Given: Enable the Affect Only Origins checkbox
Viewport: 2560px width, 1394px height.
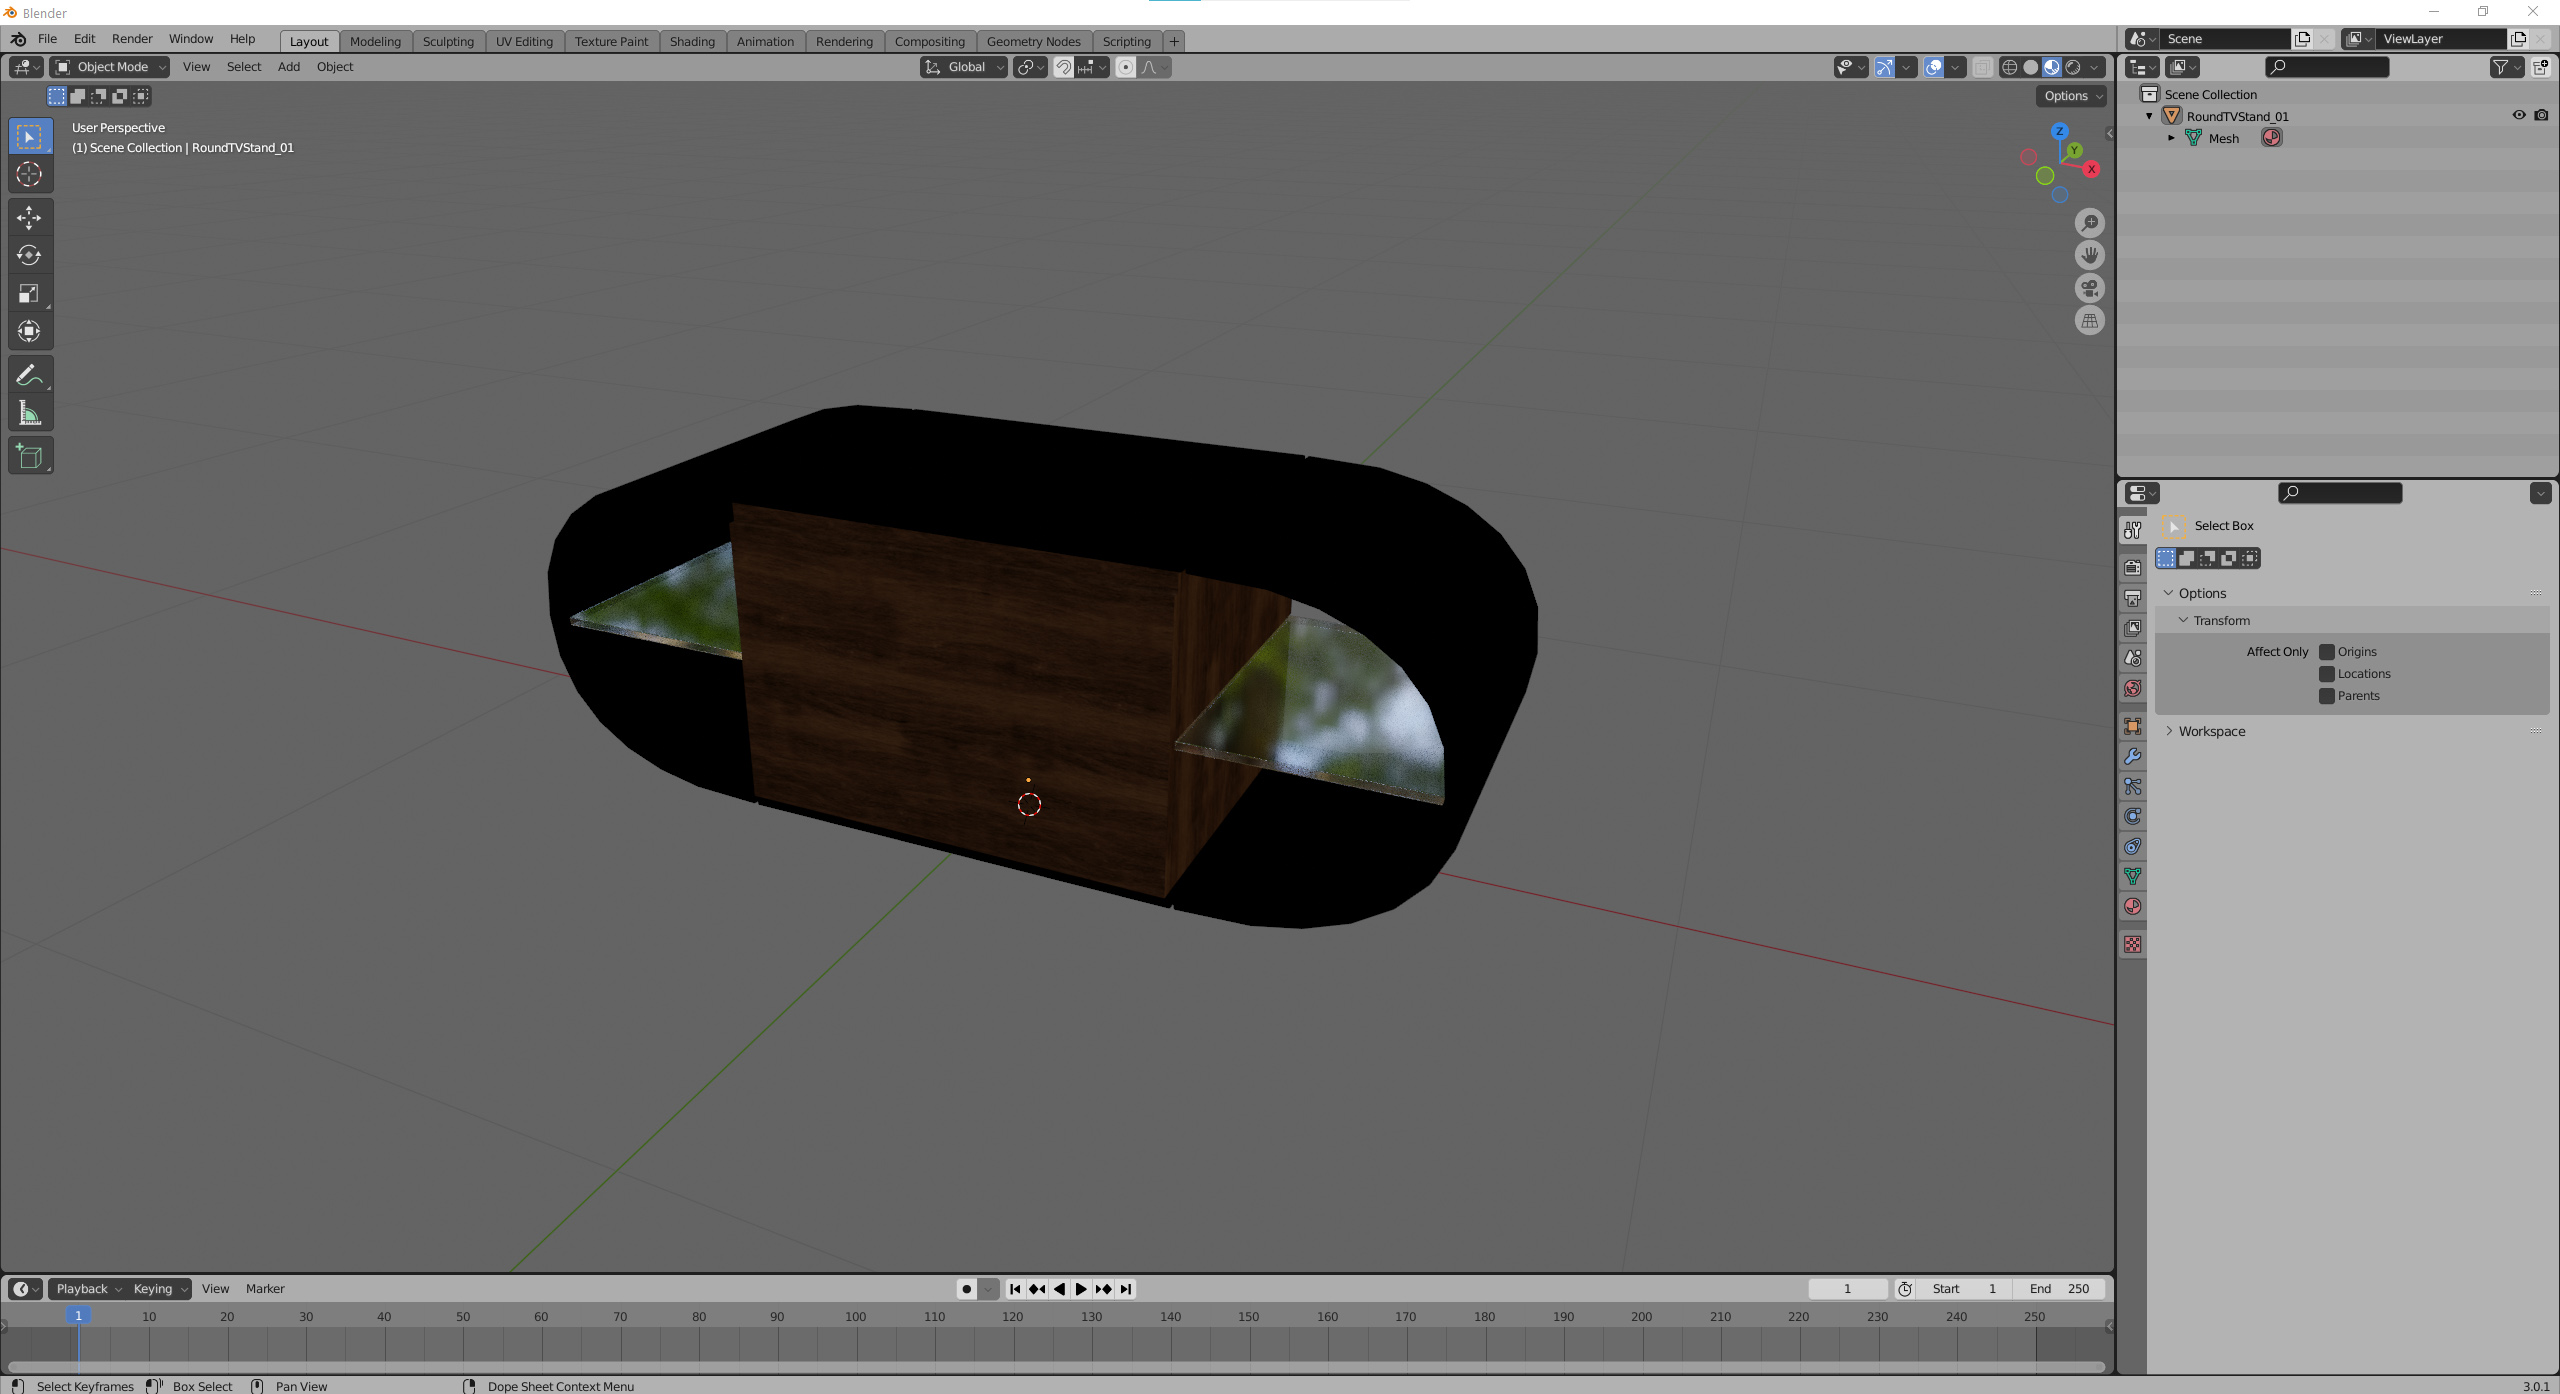Looking at the screenshot, I should pos(2327,652).
